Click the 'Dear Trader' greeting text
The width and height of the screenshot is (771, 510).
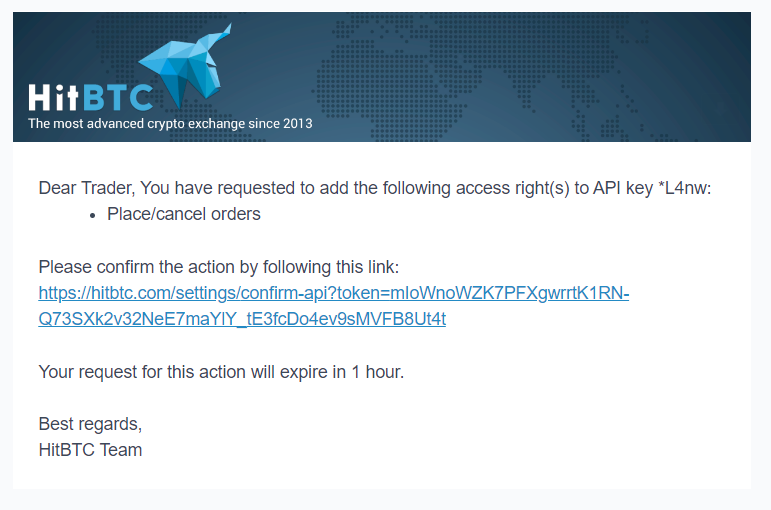pyautogui.click(x=86, y=188)
